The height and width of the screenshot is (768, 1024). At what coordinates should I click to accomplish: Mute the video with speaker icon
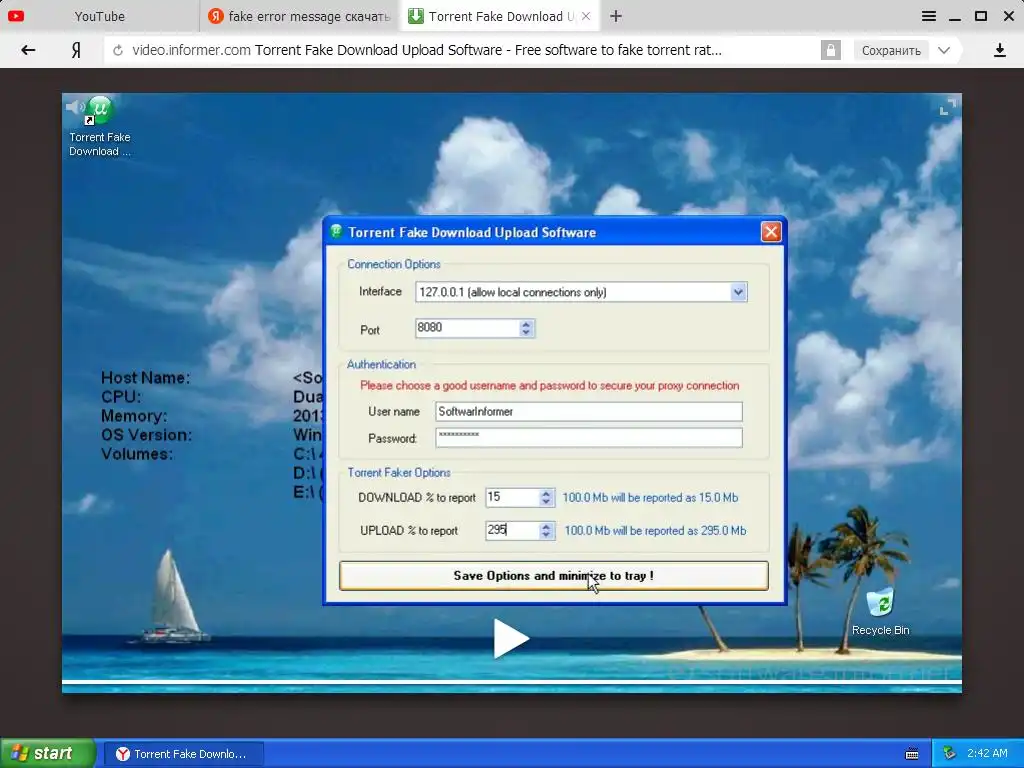point(75,106)
